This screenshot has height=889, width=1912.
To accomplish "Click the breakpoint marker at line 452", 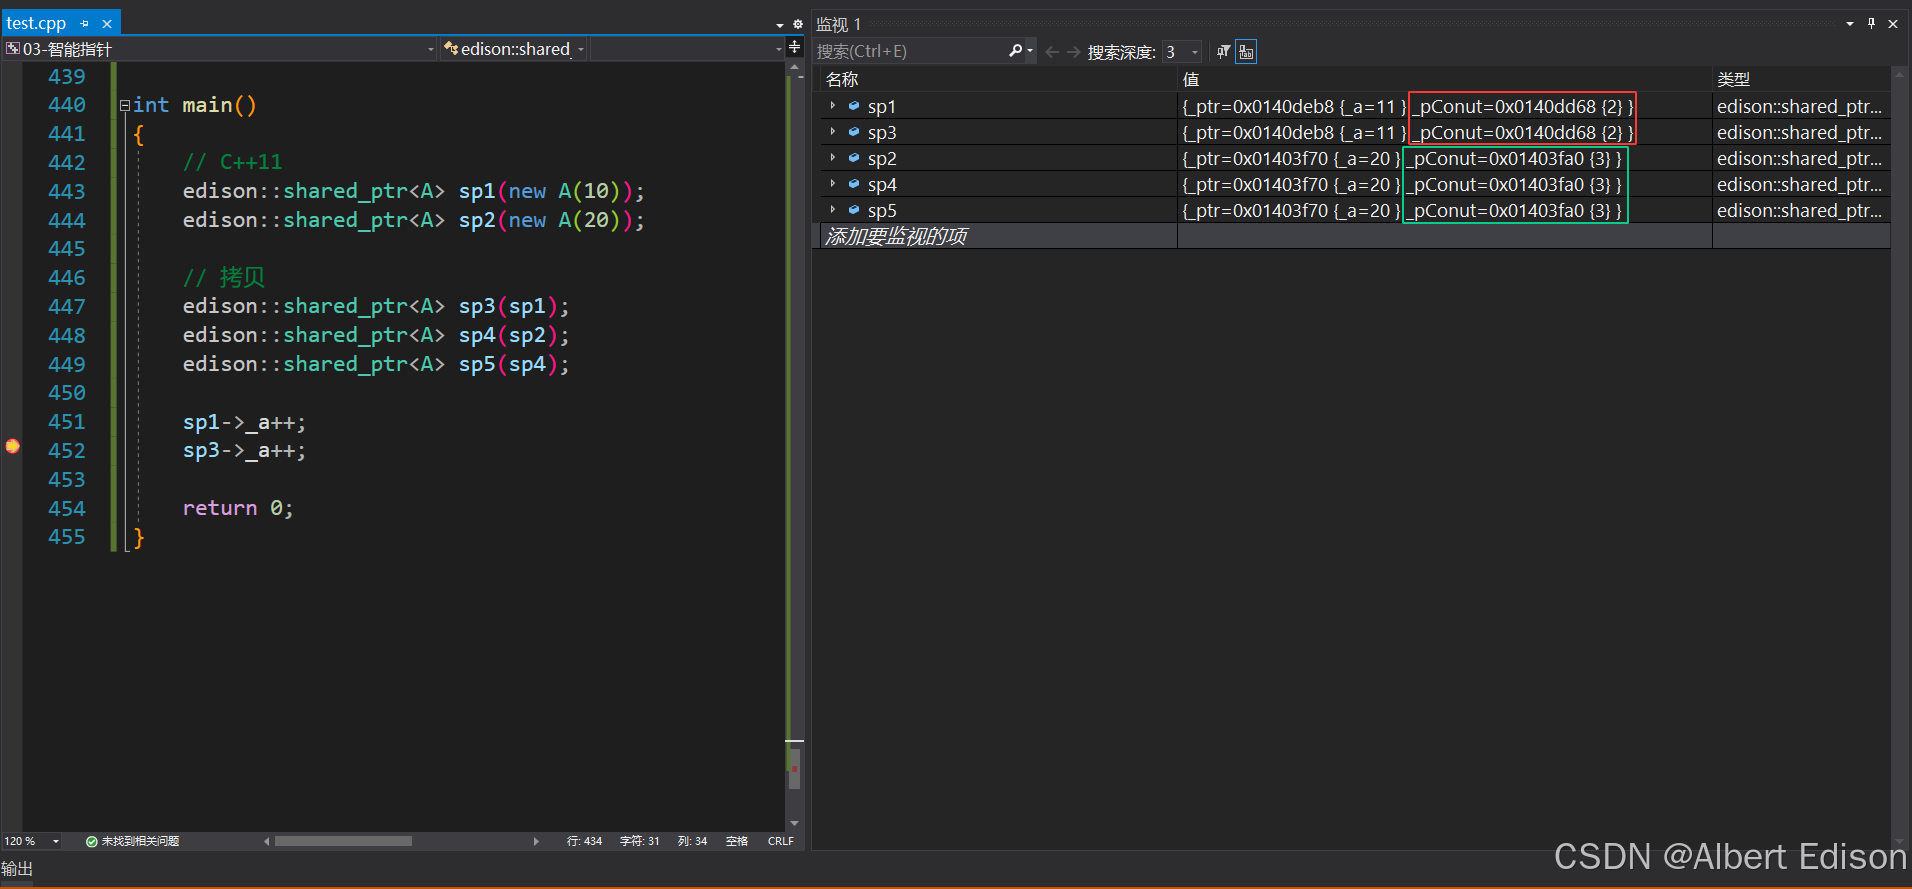I will tap(12, 446).
